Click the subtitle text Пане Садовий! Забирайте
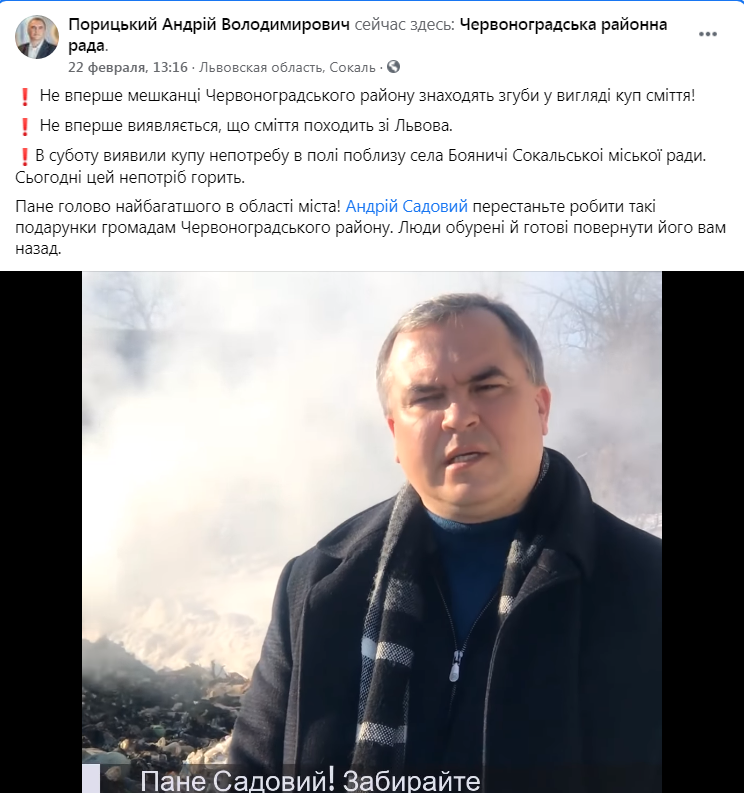744x793 pixels. 310,781
